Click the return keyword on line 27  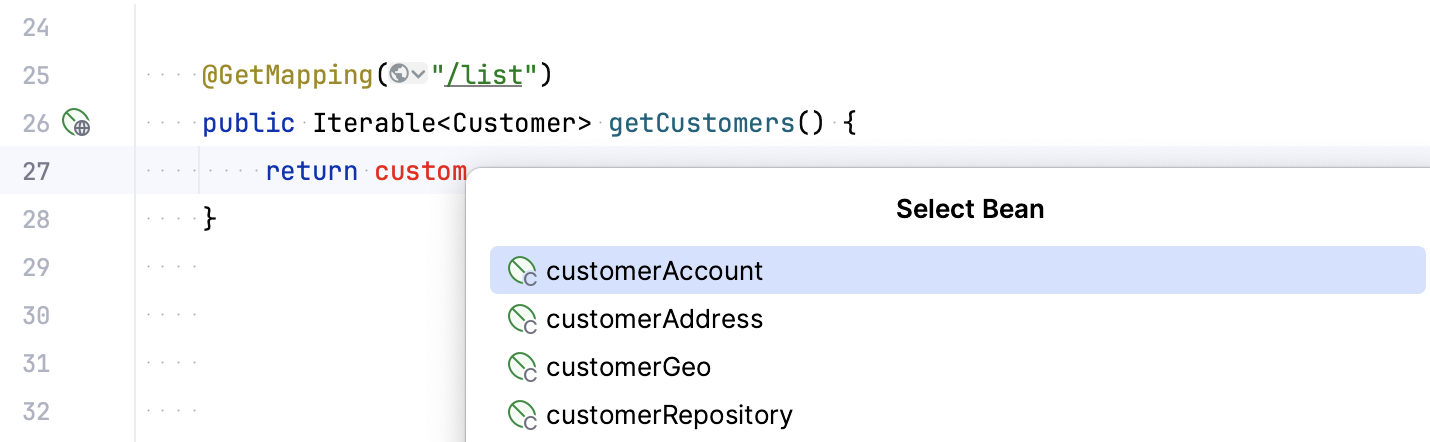click(x=311, y=171)
